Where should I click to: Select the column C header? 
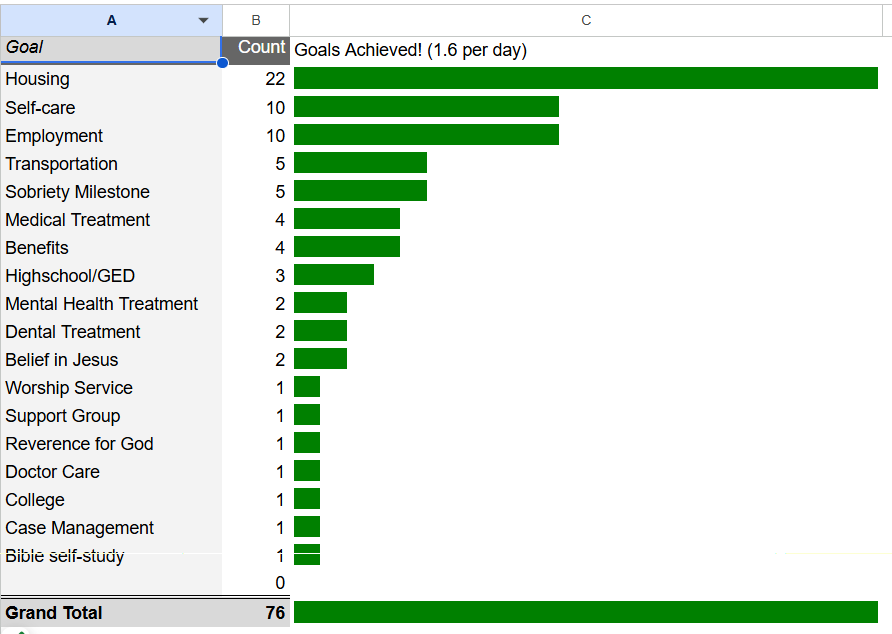pos(586,20)
